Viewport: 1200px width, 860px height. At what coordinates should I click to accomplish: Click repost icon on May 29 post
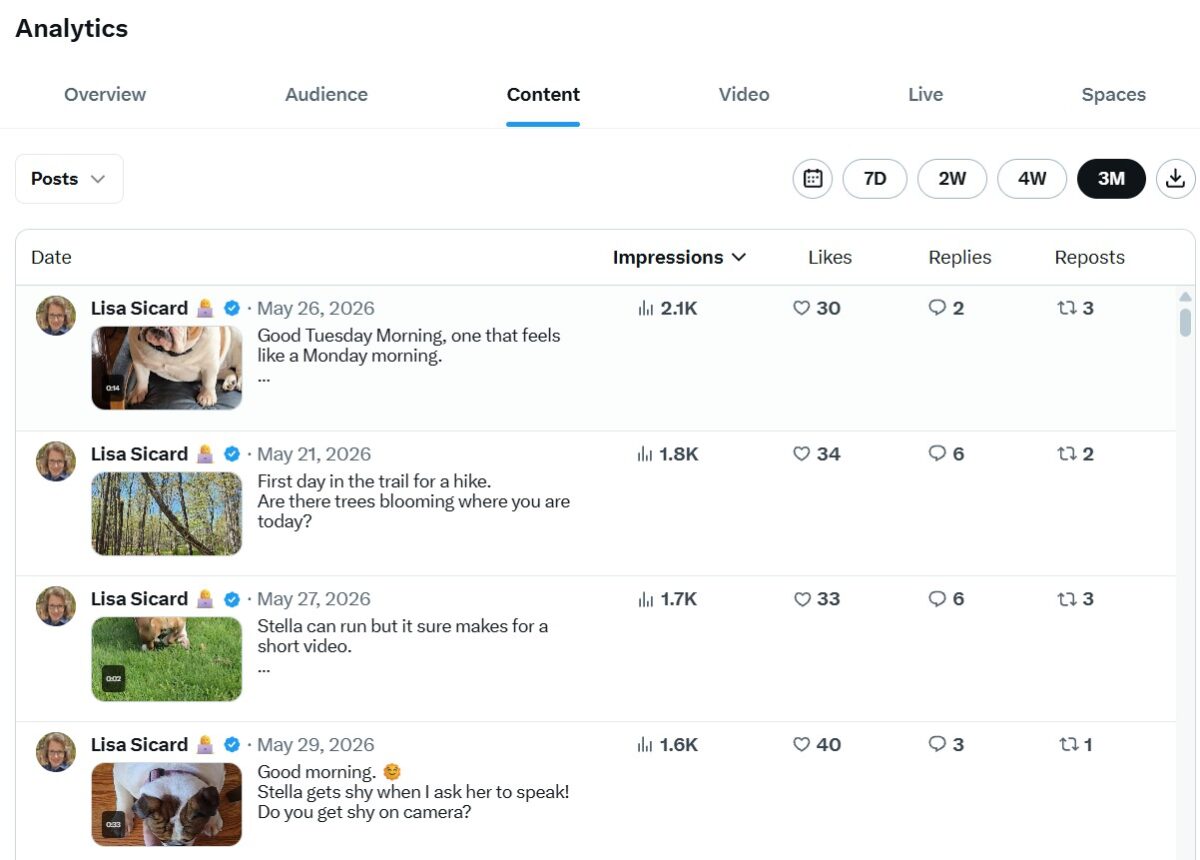tap(1067, 746)
